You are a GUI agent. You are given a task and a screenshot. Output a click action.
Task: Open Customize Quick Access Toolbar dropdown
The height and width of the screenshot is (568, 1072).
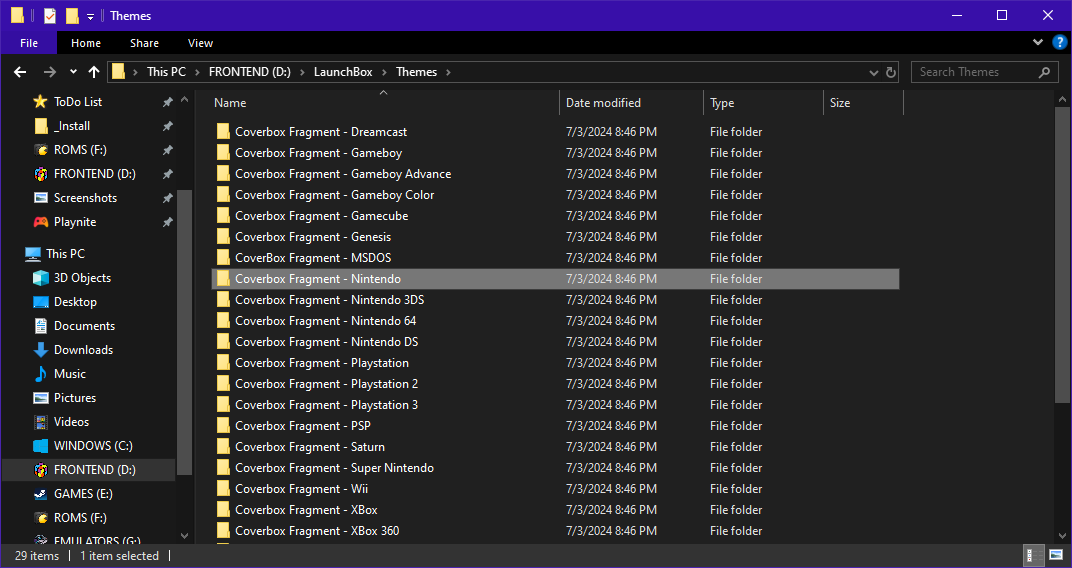click(90, 16)
